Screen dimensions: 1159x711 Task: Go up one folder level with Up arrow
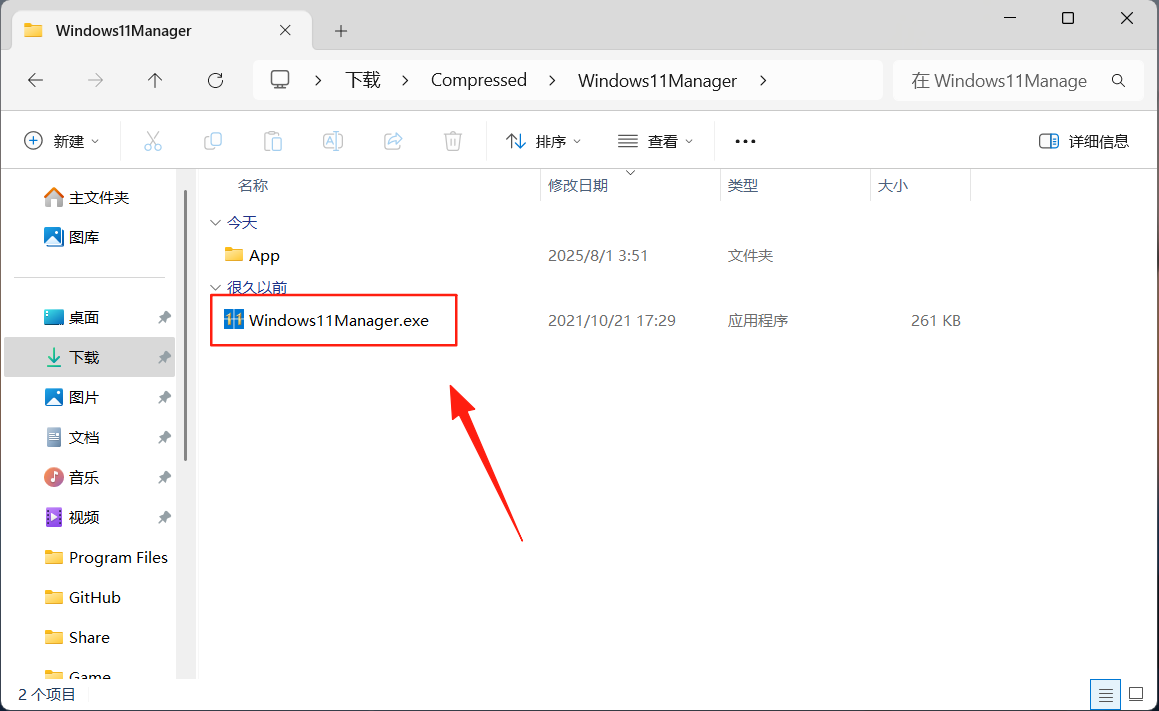pos(155,80)
